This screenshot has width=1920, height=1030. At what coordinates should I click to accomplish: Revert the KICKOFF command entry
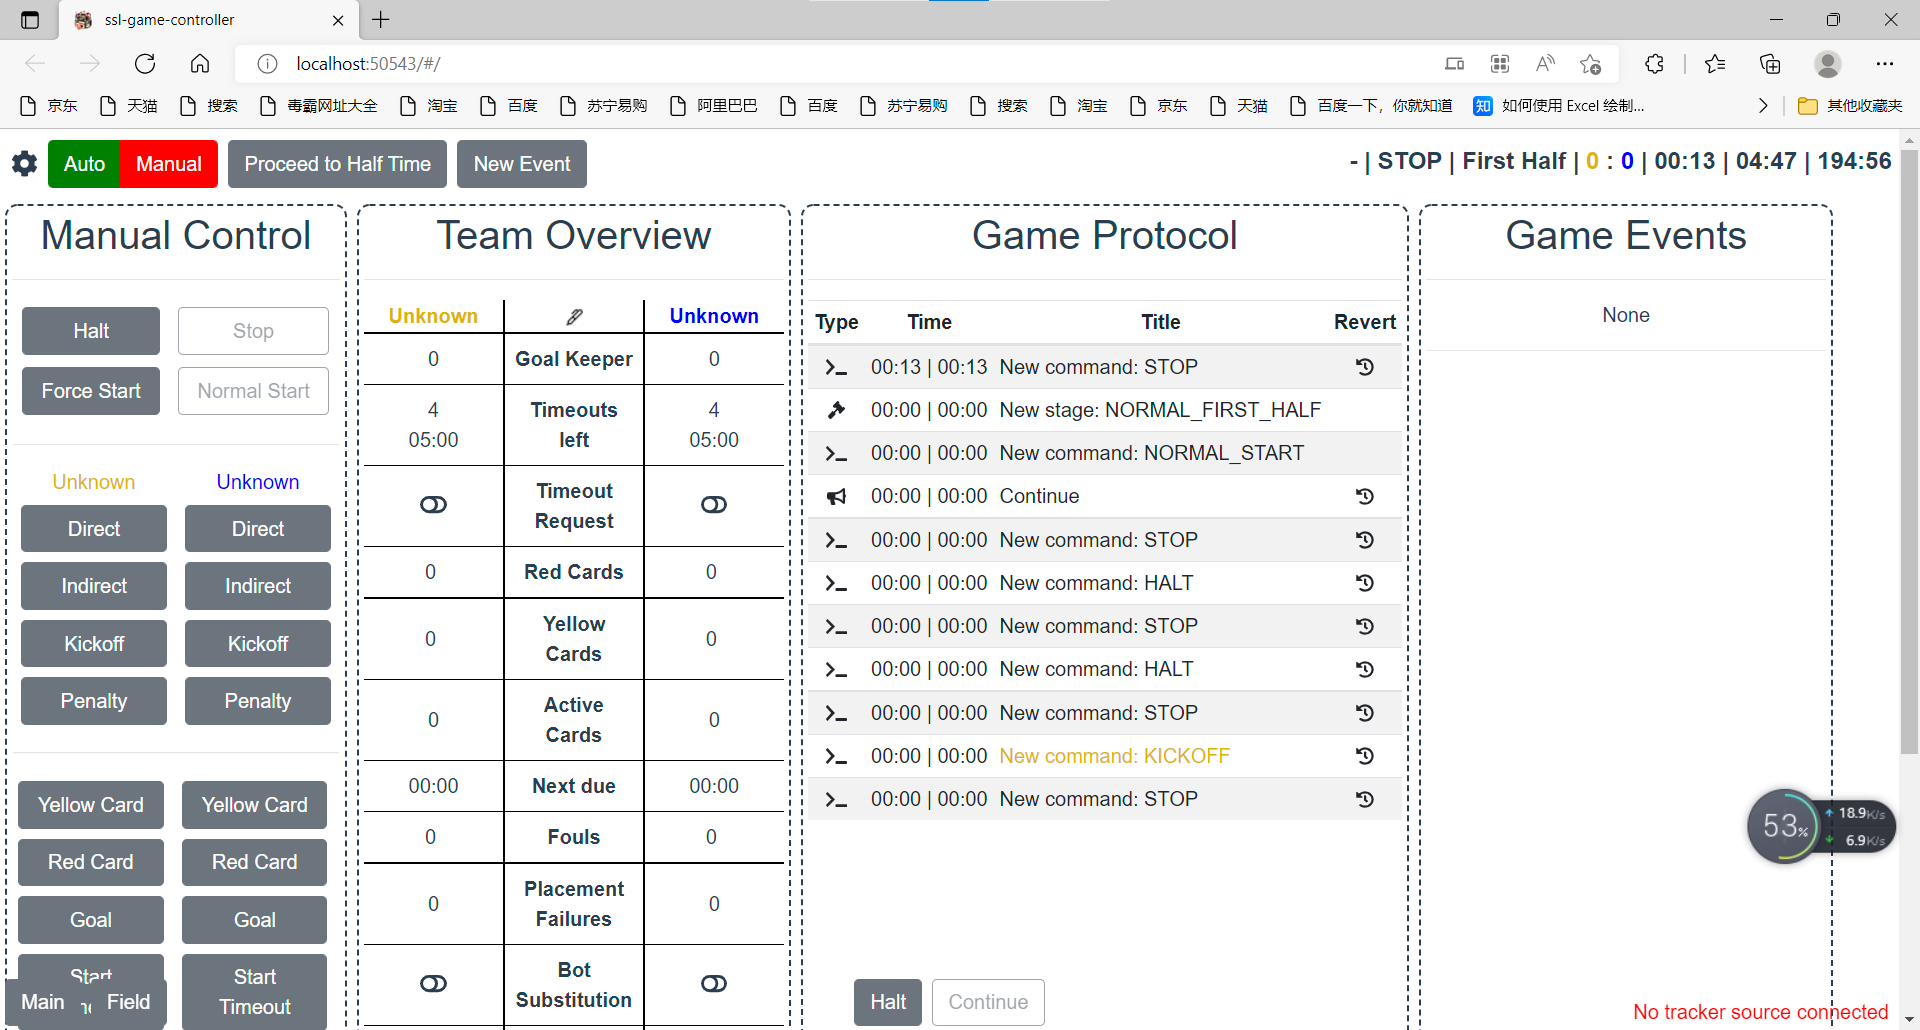(1364, 756)
